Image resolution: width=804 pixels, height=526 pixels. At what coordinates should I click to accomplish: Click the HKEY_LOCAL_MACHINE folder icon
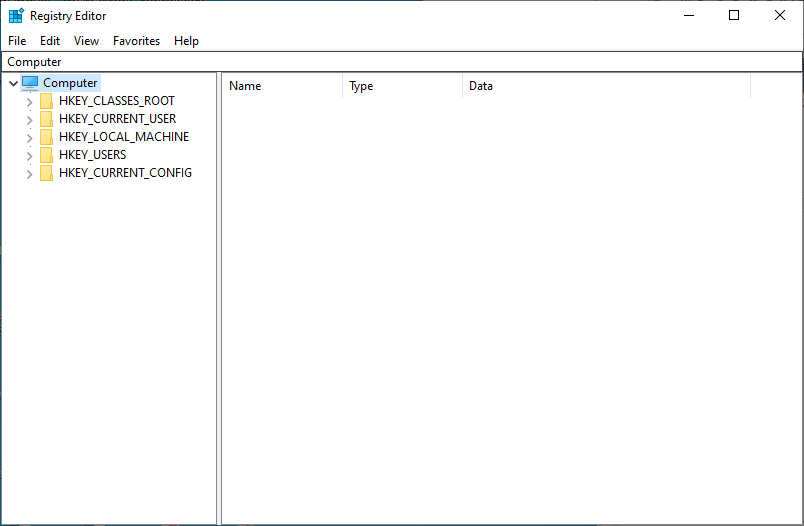click(46, 137)
